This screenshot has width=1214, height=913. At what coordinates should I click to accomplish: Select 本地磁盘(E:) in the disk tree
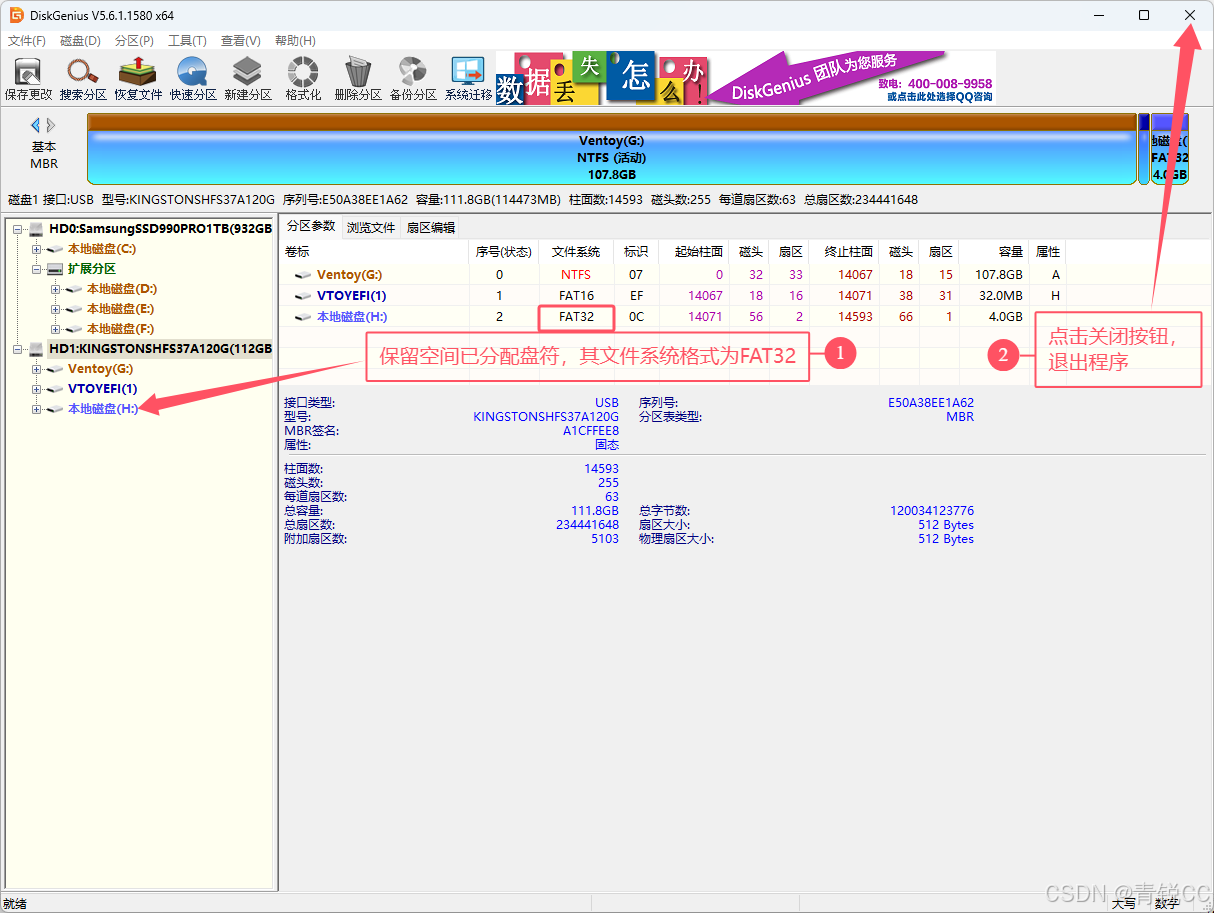pyautogui.click(x=120, y=309)
